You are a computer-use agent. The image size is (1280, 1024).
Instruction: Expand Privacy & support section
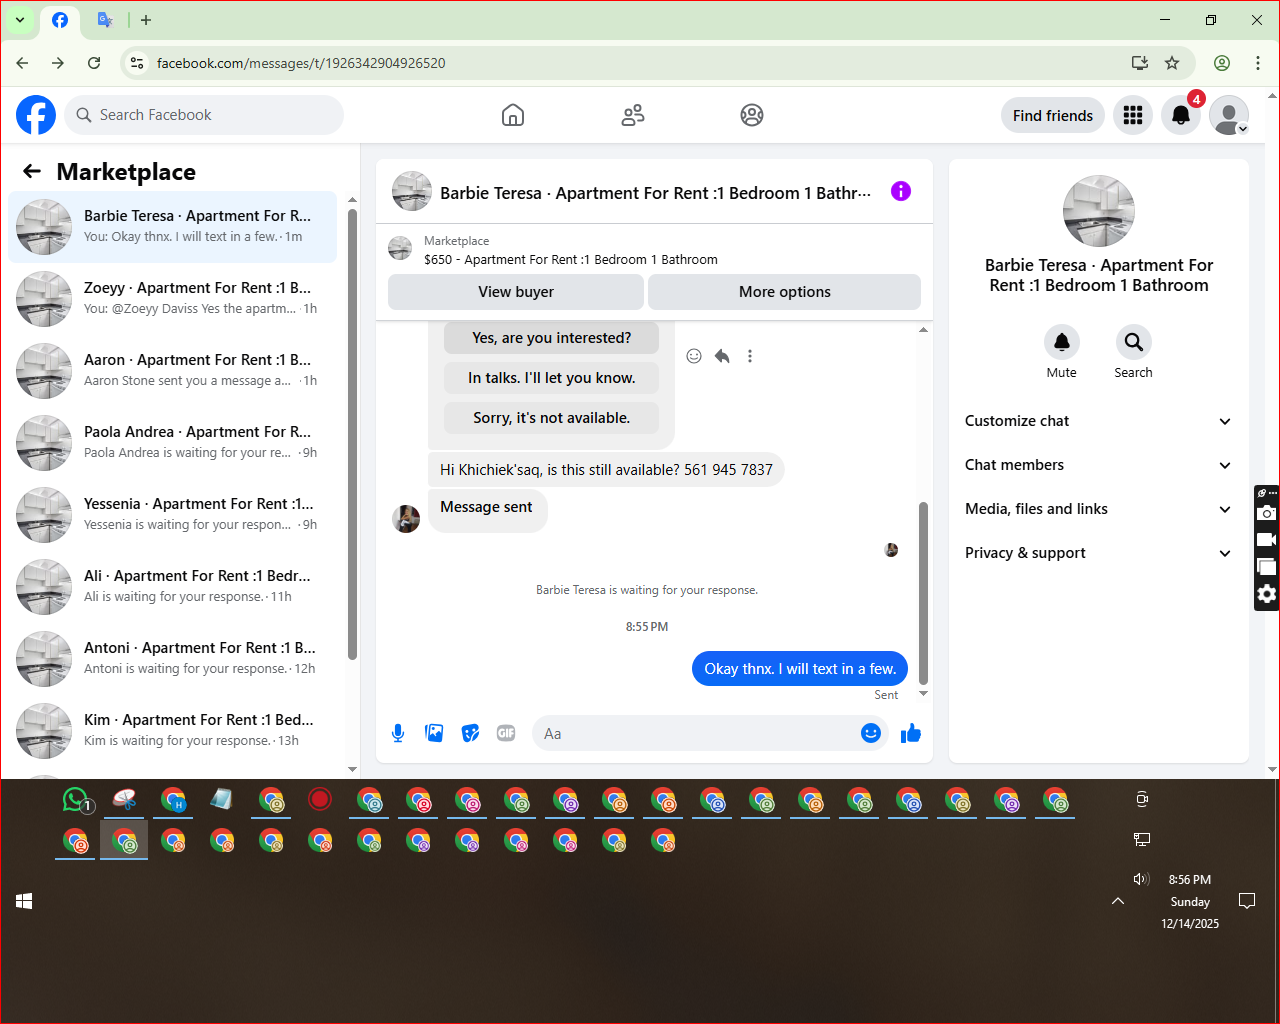pos(1098,553)
